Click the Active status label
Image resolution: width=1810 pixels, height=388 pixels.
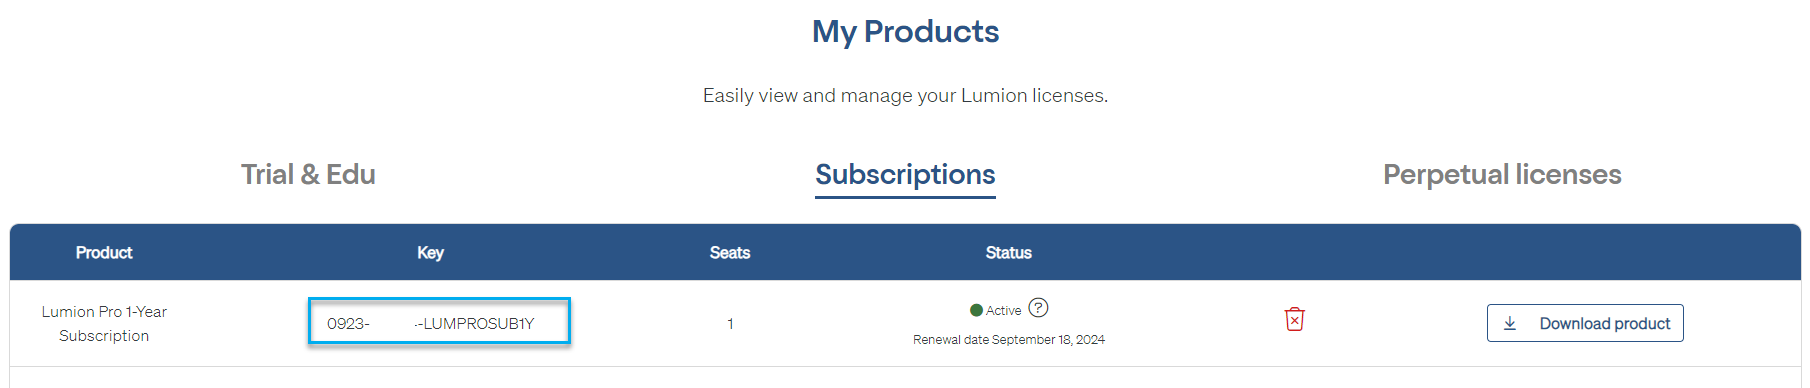click(x=1003, y=311)
